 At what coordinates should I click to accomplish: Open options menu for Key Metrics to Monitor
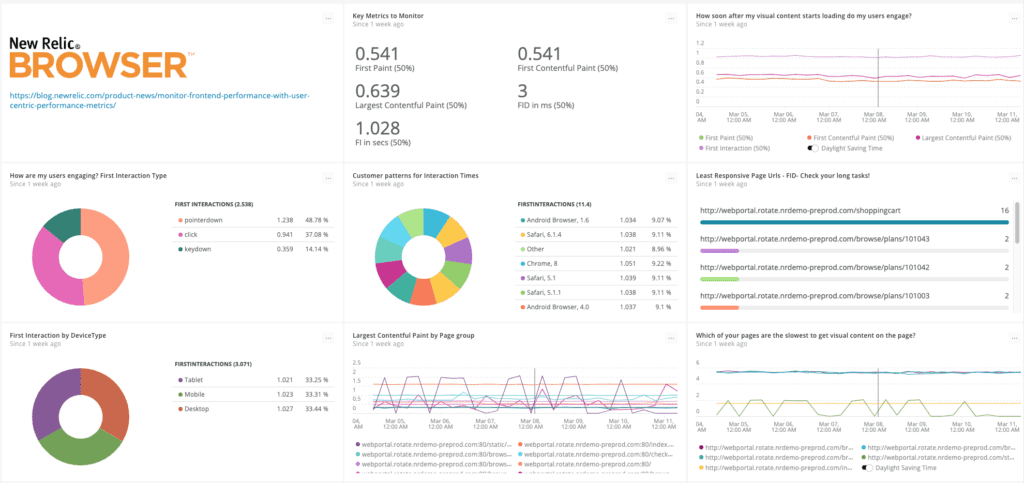click(x=671, y=19)
